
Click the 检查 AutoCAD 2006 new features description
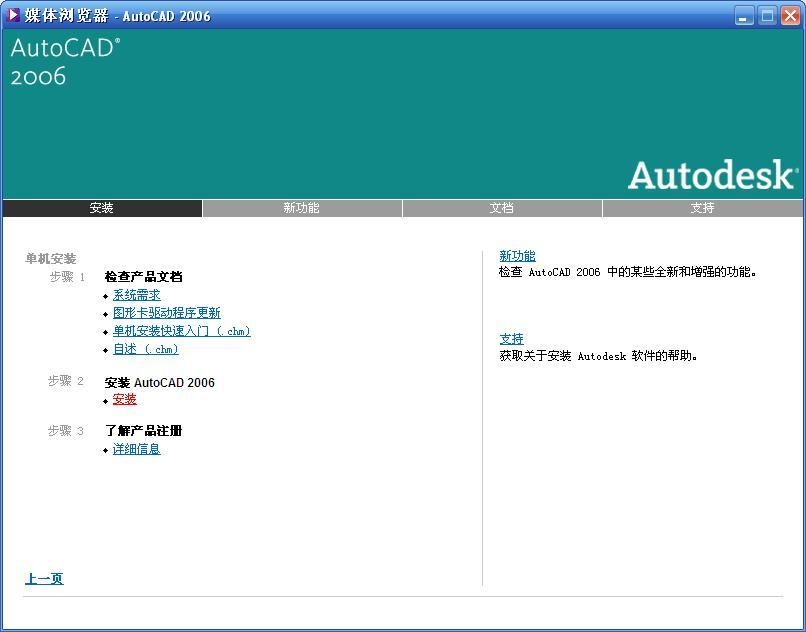tap(628, 272)
